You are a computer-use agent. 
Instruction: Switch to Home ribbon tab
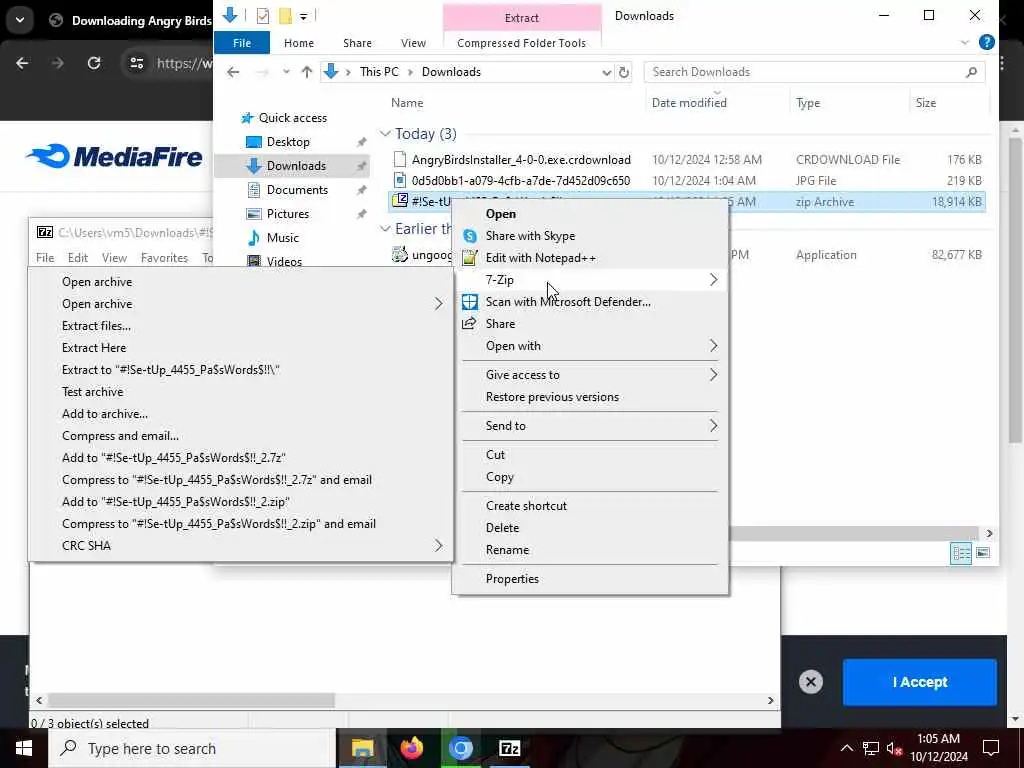(x=298, y=42)
